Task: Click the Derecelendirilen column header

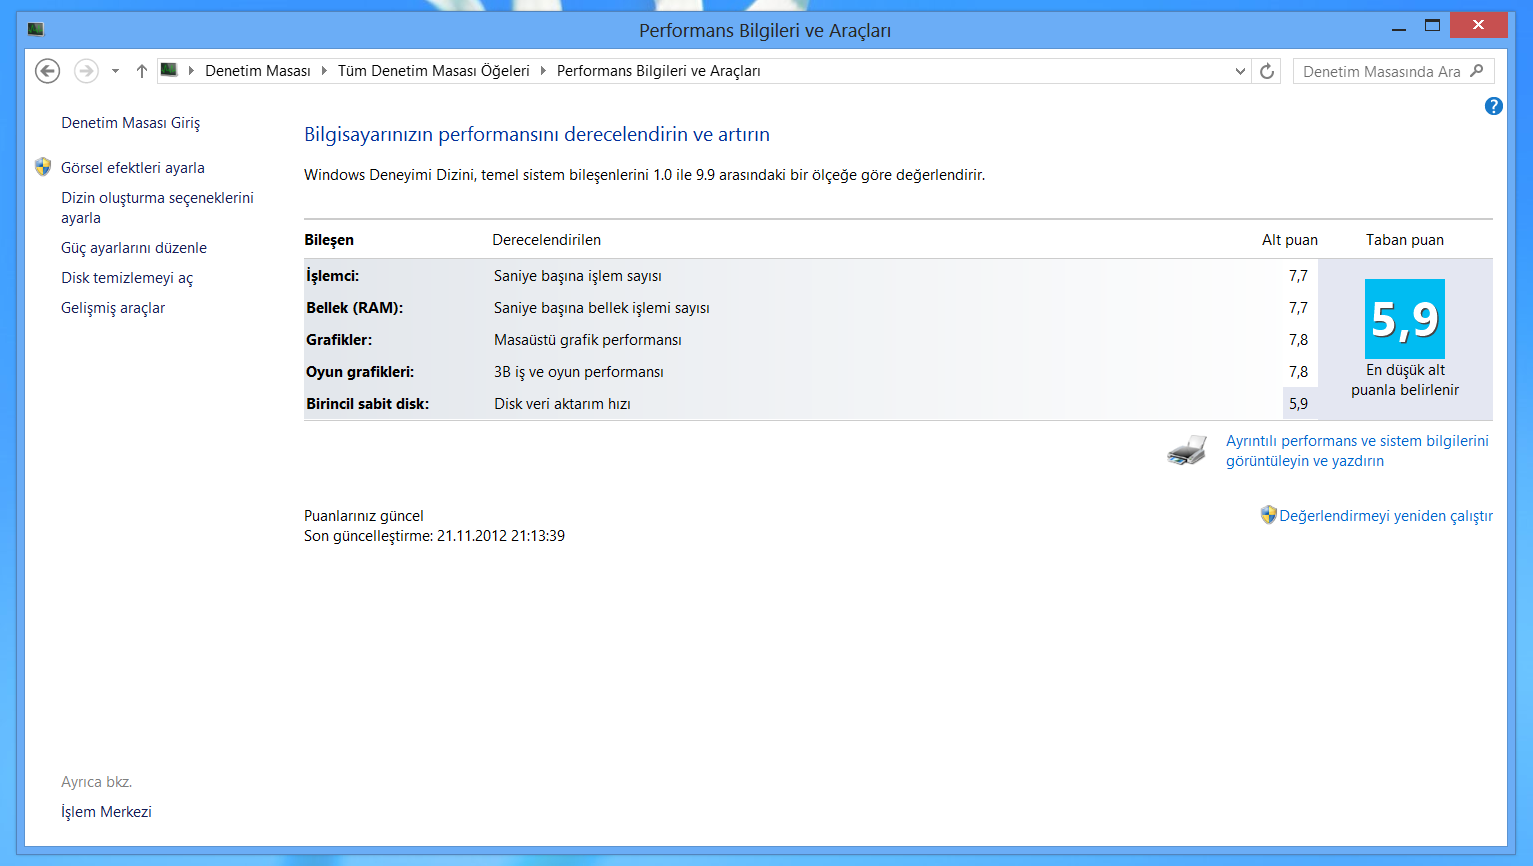Action: tap(547, 240)
